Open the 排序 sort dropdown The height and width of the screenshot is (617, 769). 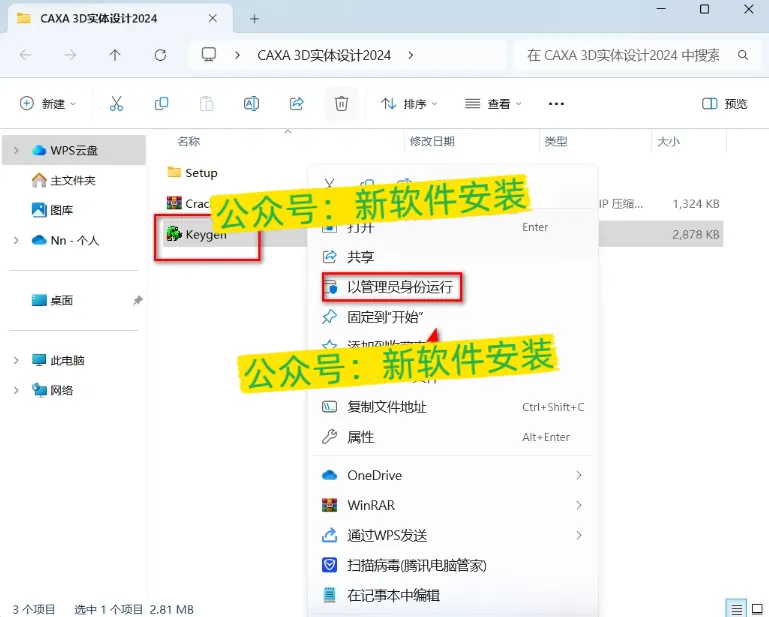tap(410, 103)
